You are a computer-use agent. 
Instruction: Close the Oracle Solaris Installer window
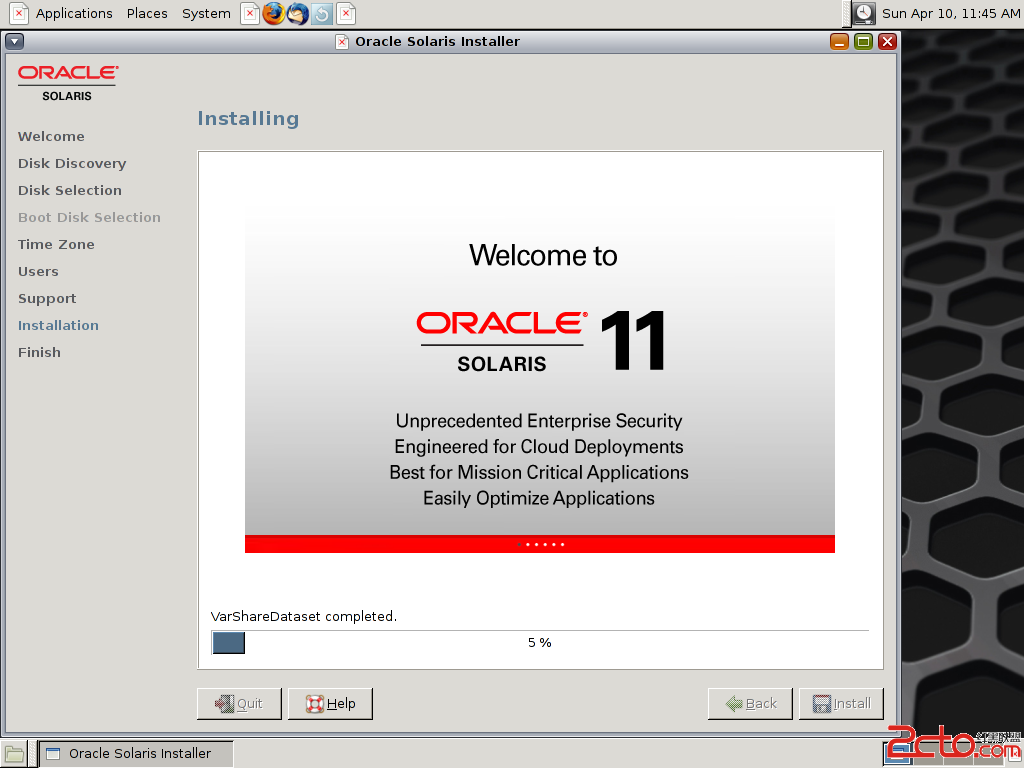[887, 42]
